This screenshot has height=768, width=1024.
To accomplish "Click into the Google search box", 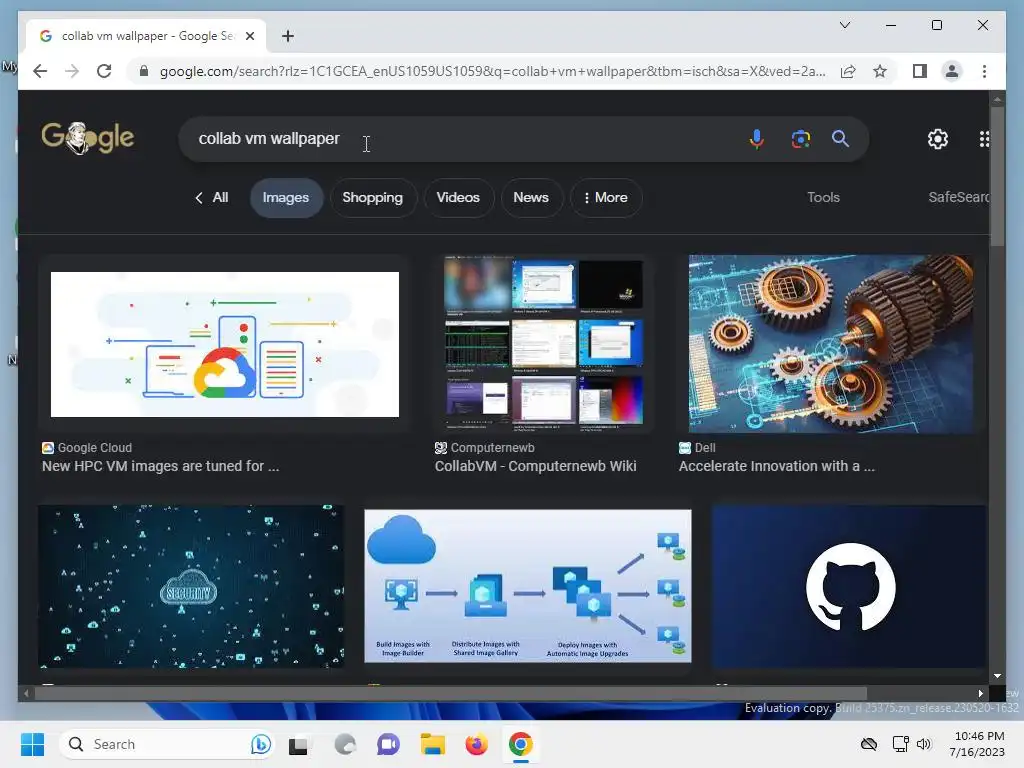I will click(x=457, y=138).
